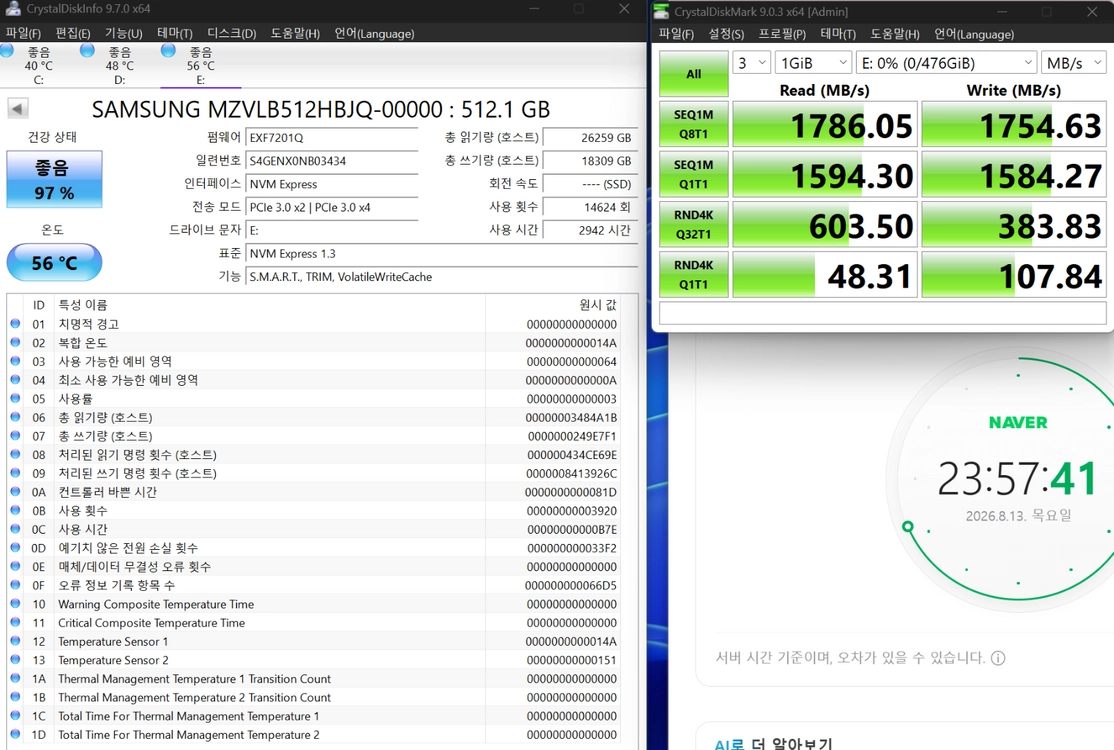Click the D: drive status orb
The height and width of the screenshot is (750, 1114).
[87, 50]
